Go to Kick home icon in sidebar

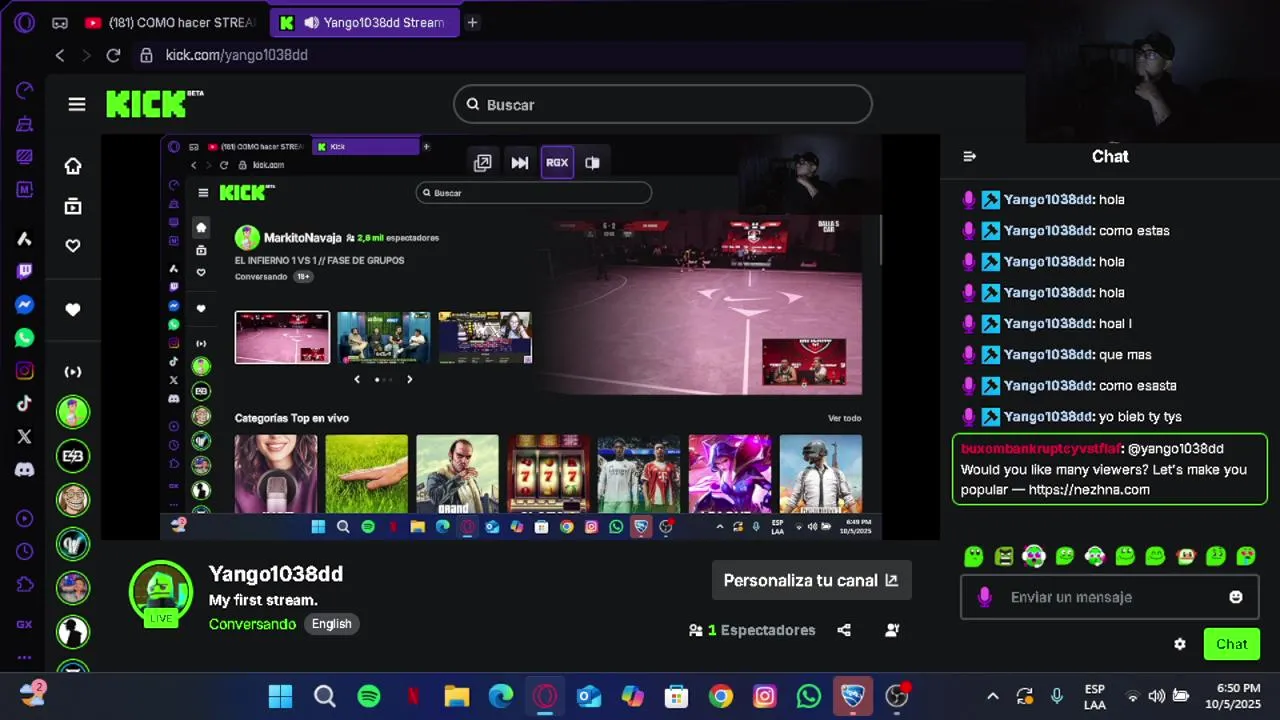pos(73,166)
